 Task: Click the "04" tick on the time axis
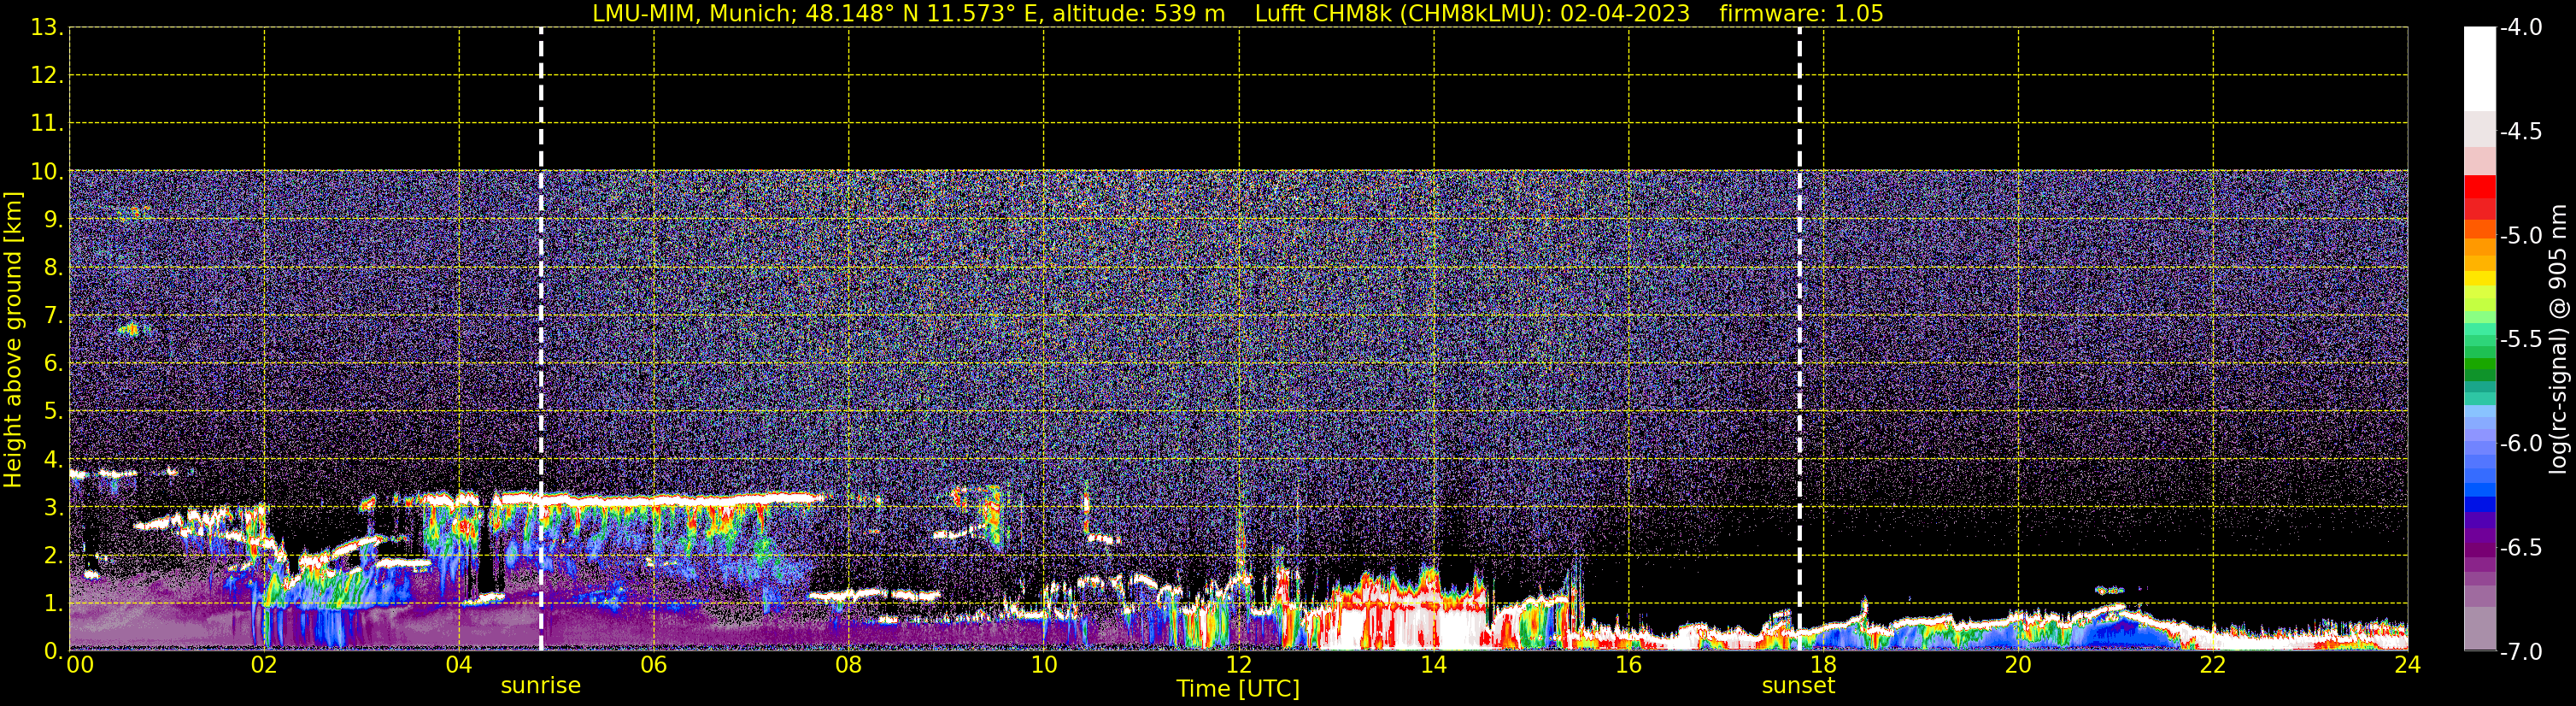point(459,666)
